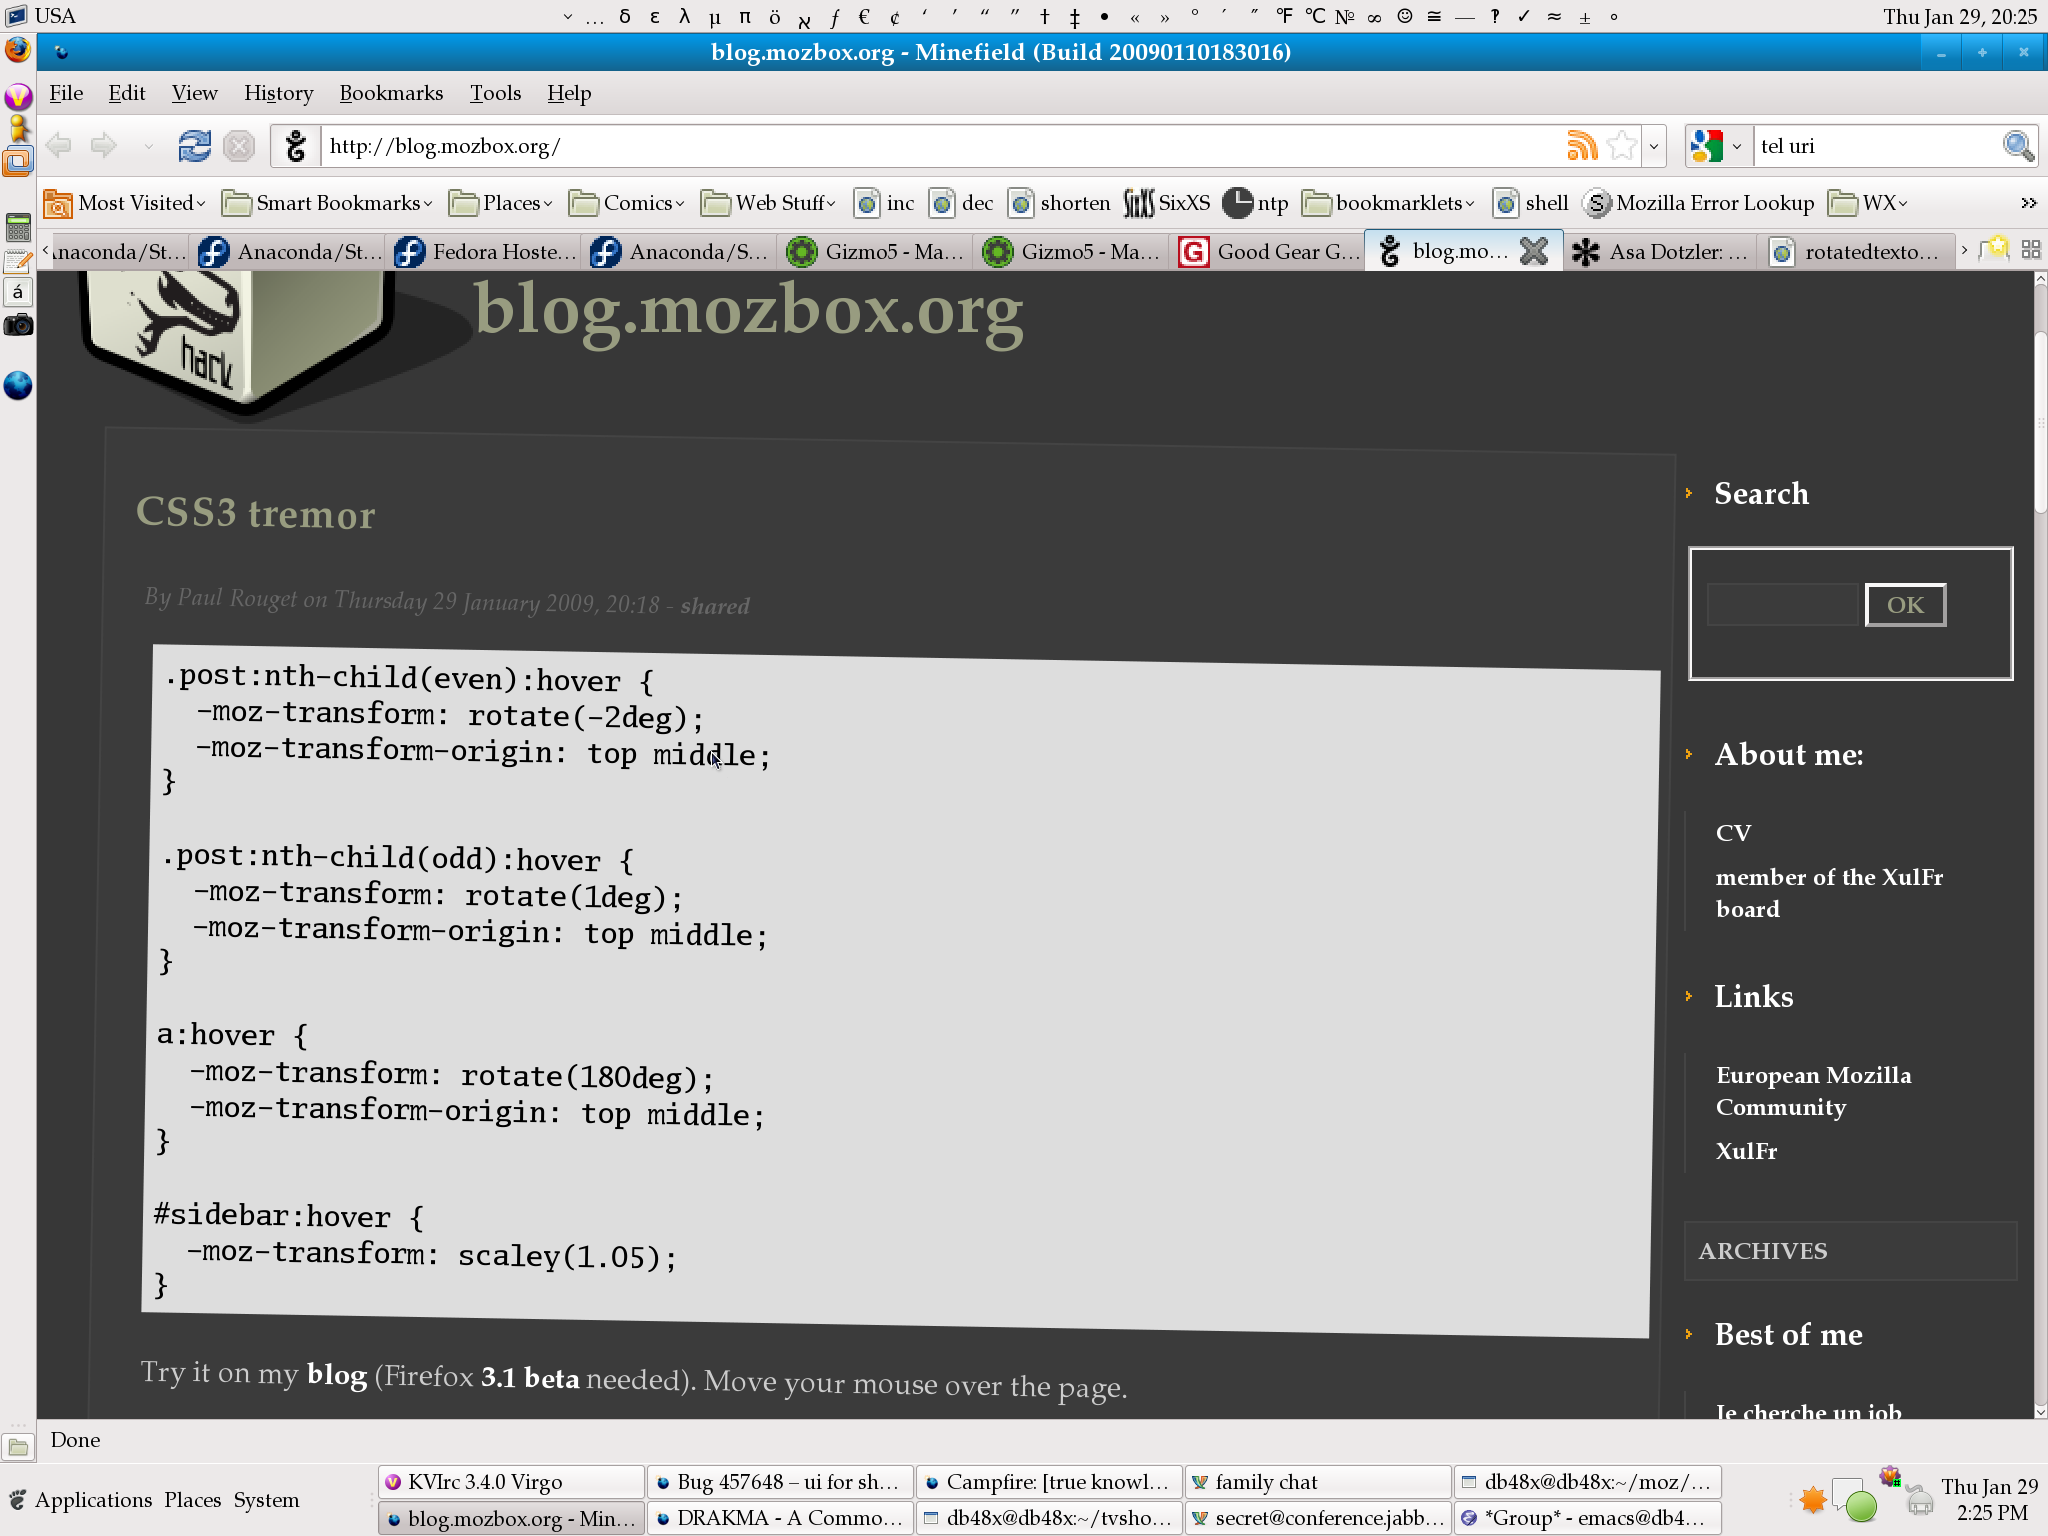Go back with the Back arrow
This screenshot has height=1536, width=2048.
[x=59, y=146]
